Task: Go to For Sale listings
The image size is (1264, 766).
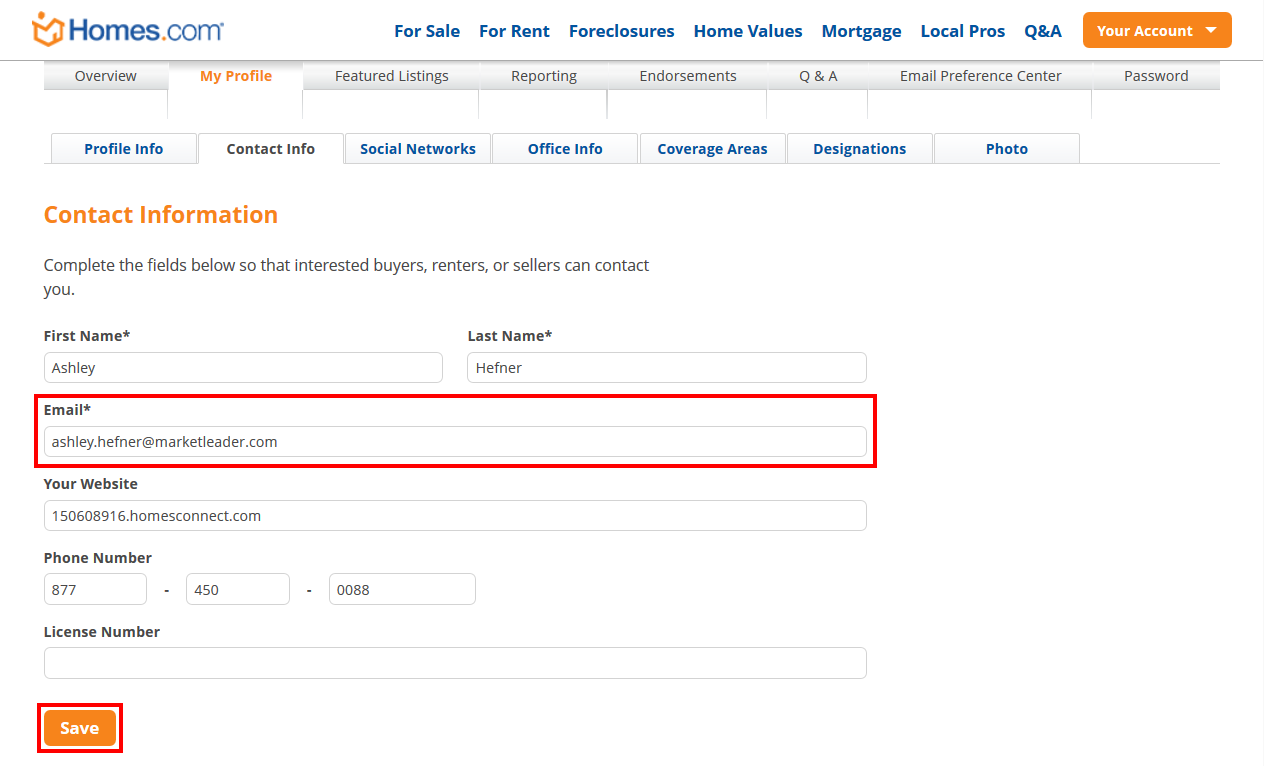Action: [x=427, y=31]
